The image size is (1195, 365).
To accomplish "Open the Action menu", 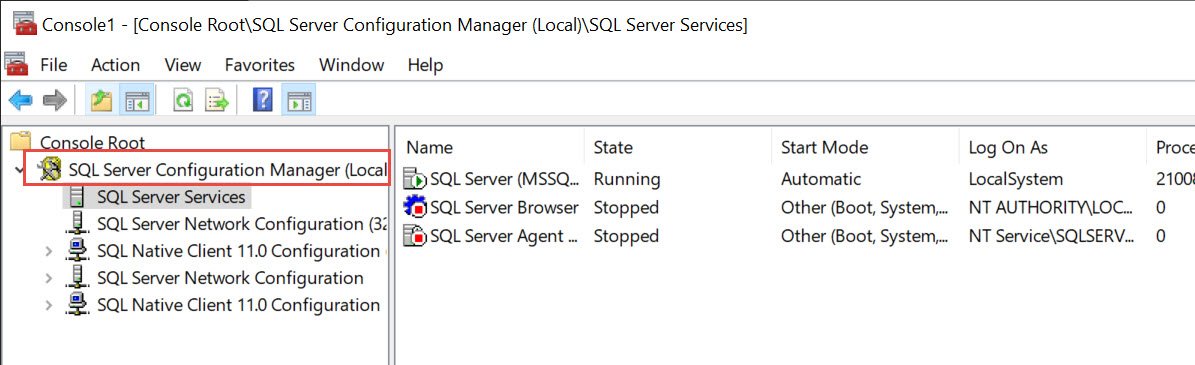I will point(115,65).
